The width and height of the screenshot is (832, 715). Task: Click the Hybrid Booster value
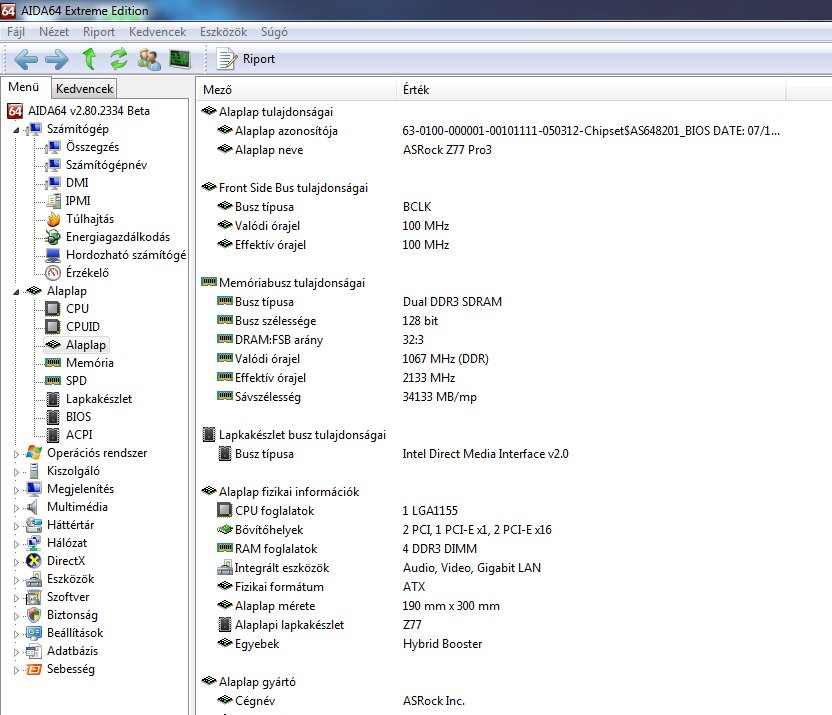(x=443, y=644)
